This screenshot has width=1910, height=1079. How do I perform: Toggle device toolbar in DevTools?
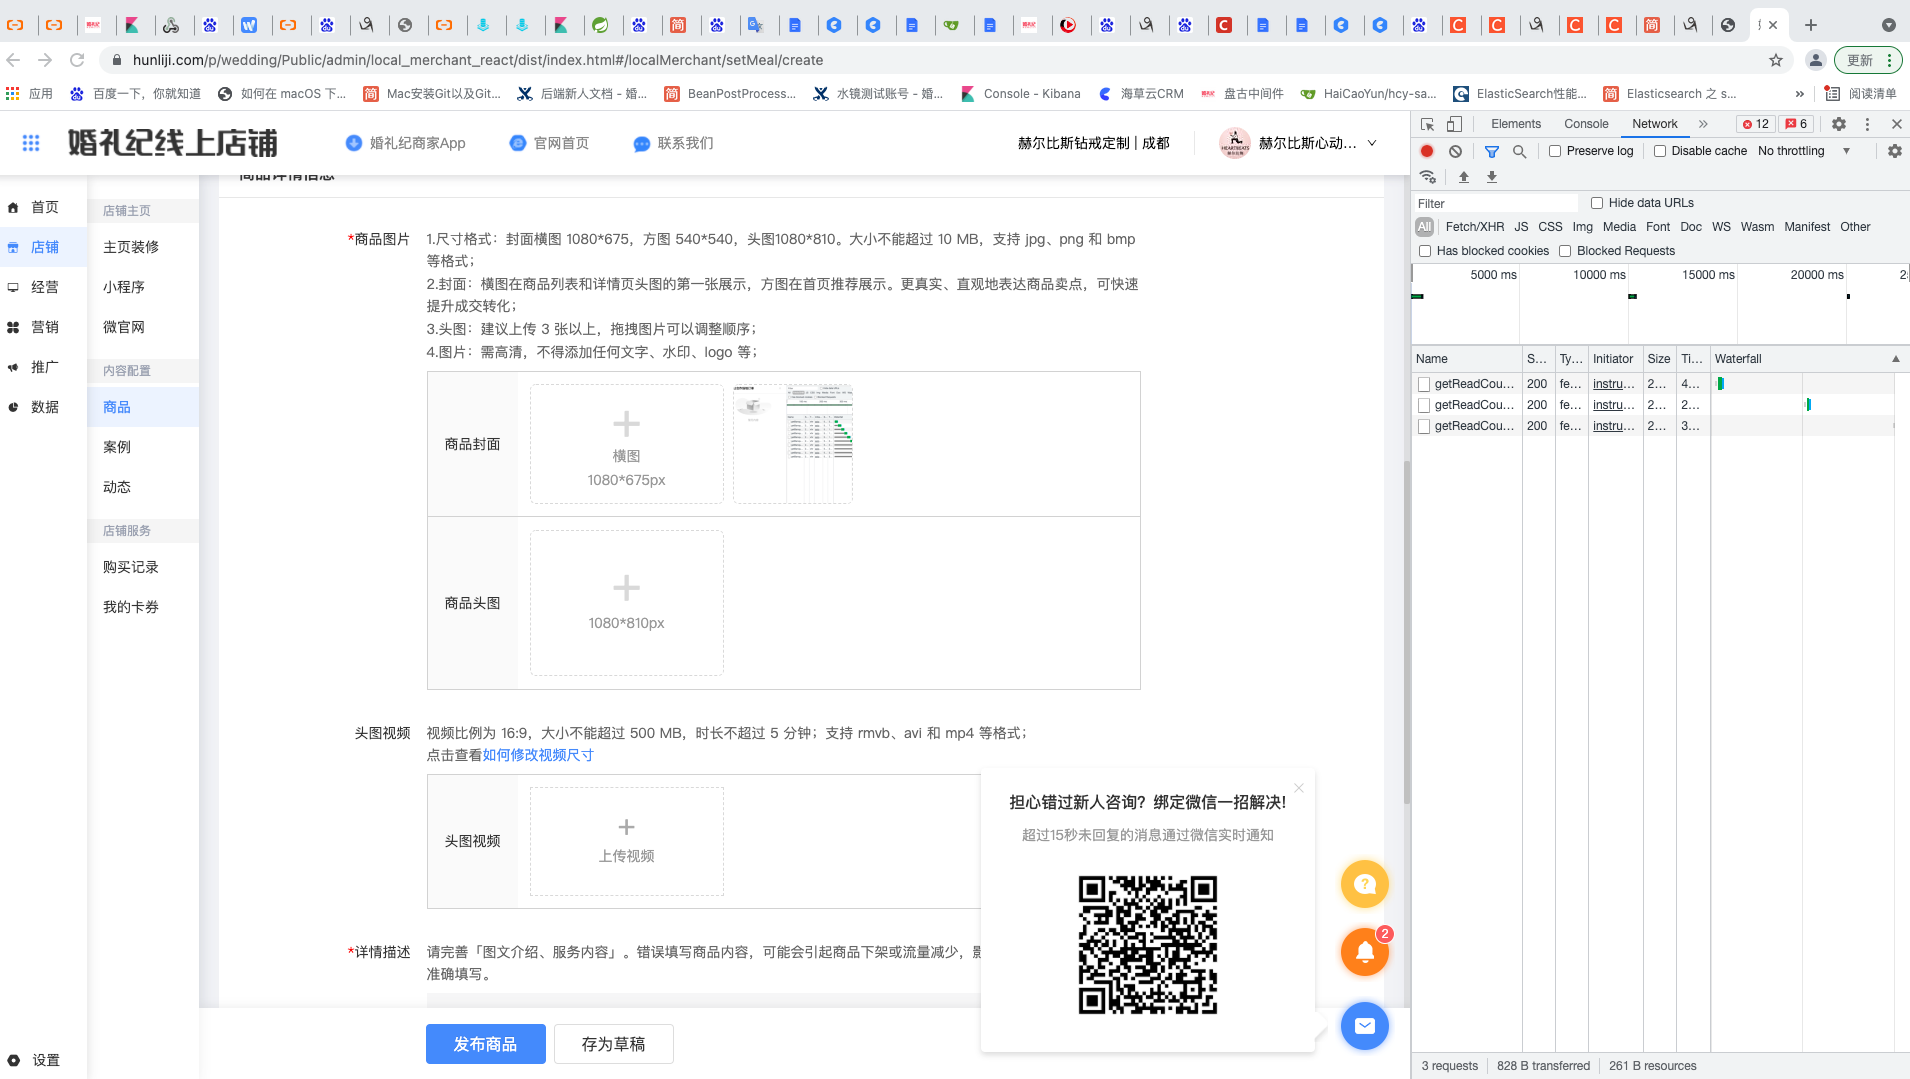[1454, 124]
